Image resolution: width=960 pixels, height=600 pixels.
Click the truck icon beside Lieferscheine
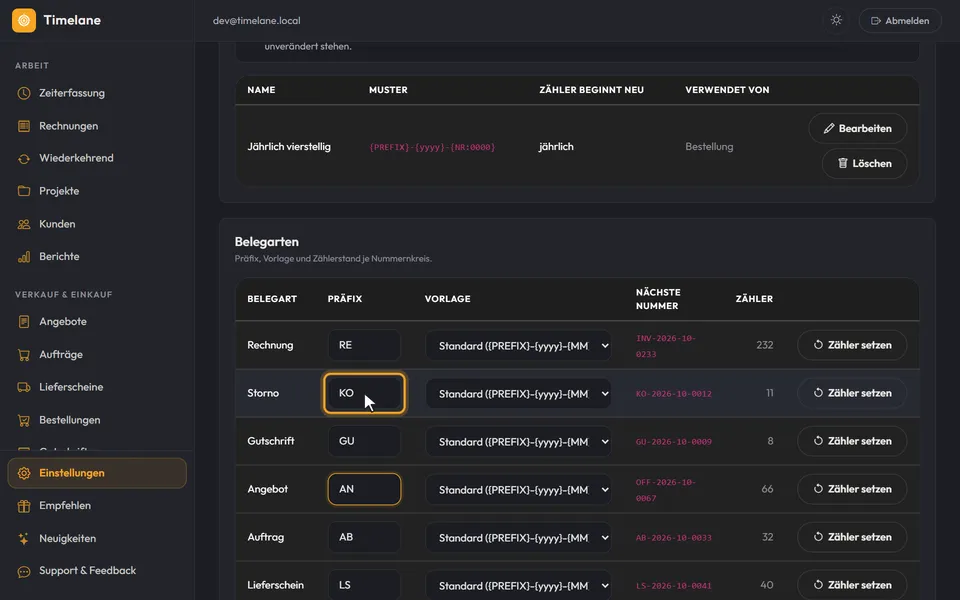tap(24, 387)
